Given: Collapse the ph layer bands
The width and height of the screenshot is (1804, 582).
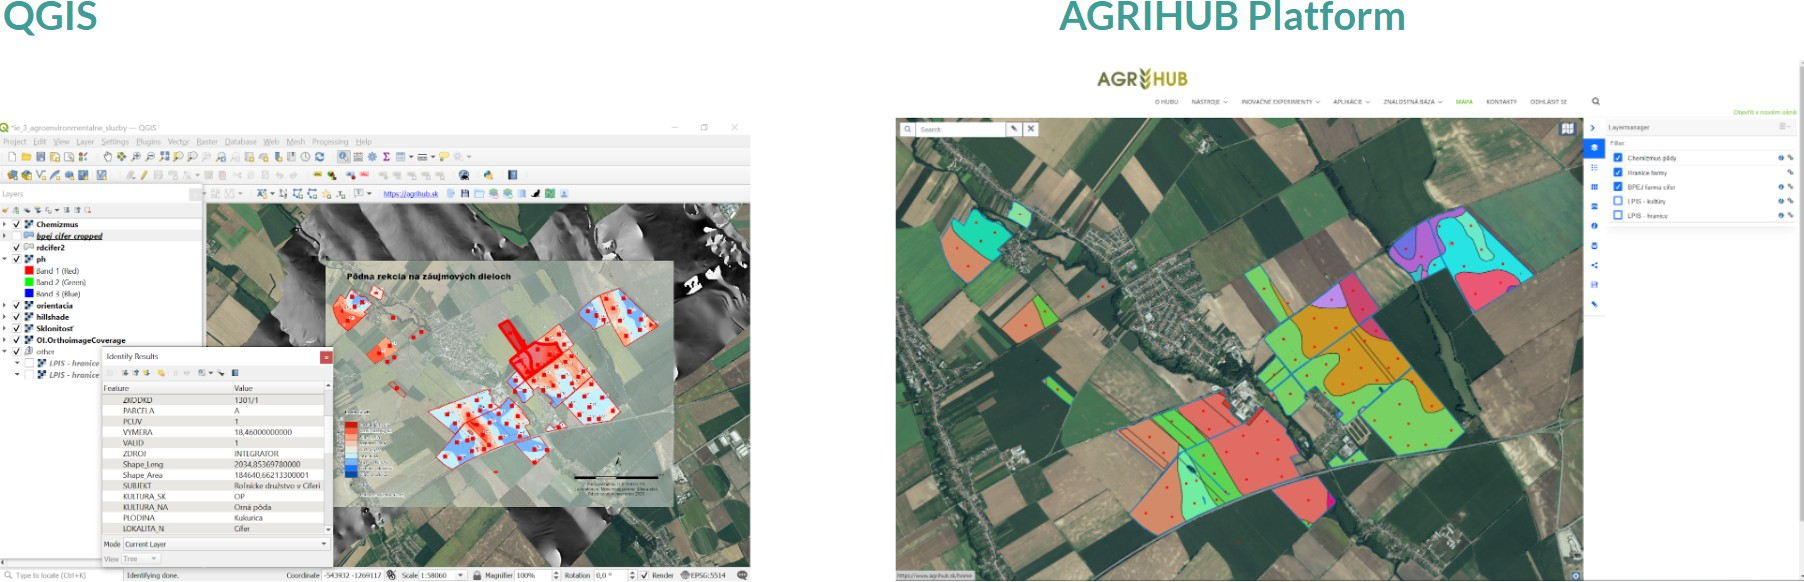Looking at the screenshot, I should [5, 259].
